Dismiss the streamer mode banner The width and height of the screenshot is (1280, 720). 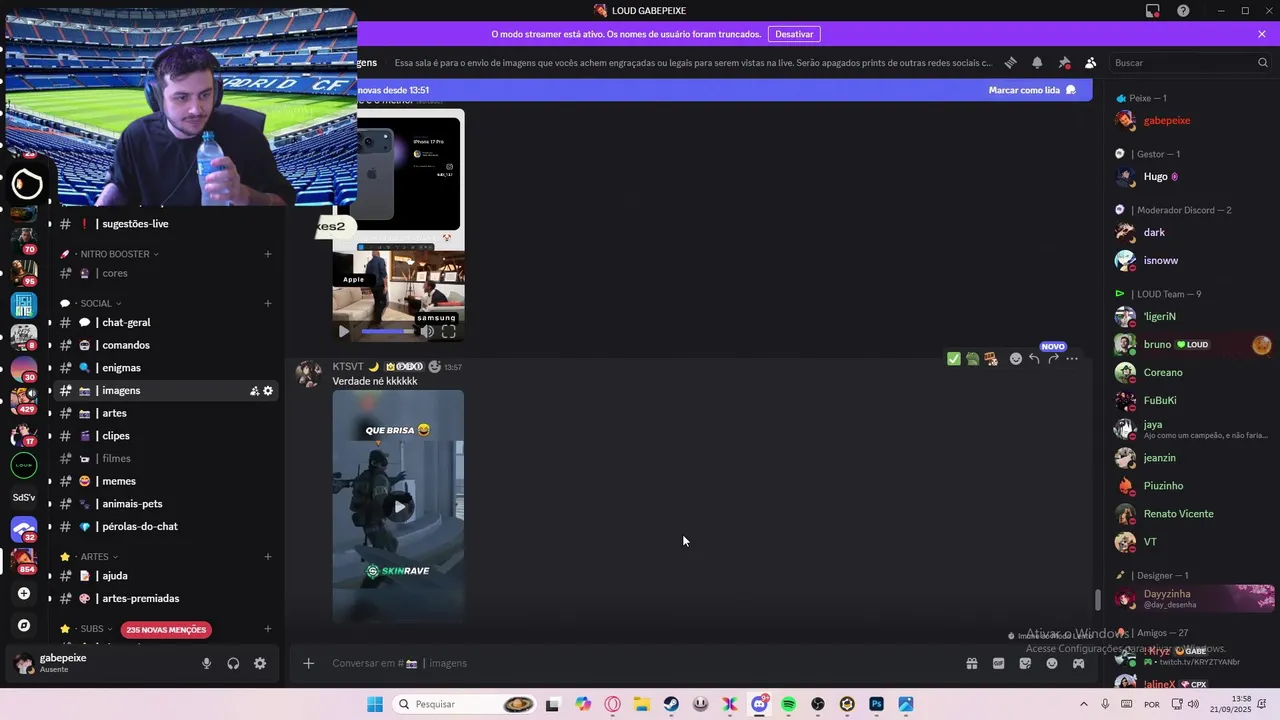[x=1262, y=34]
